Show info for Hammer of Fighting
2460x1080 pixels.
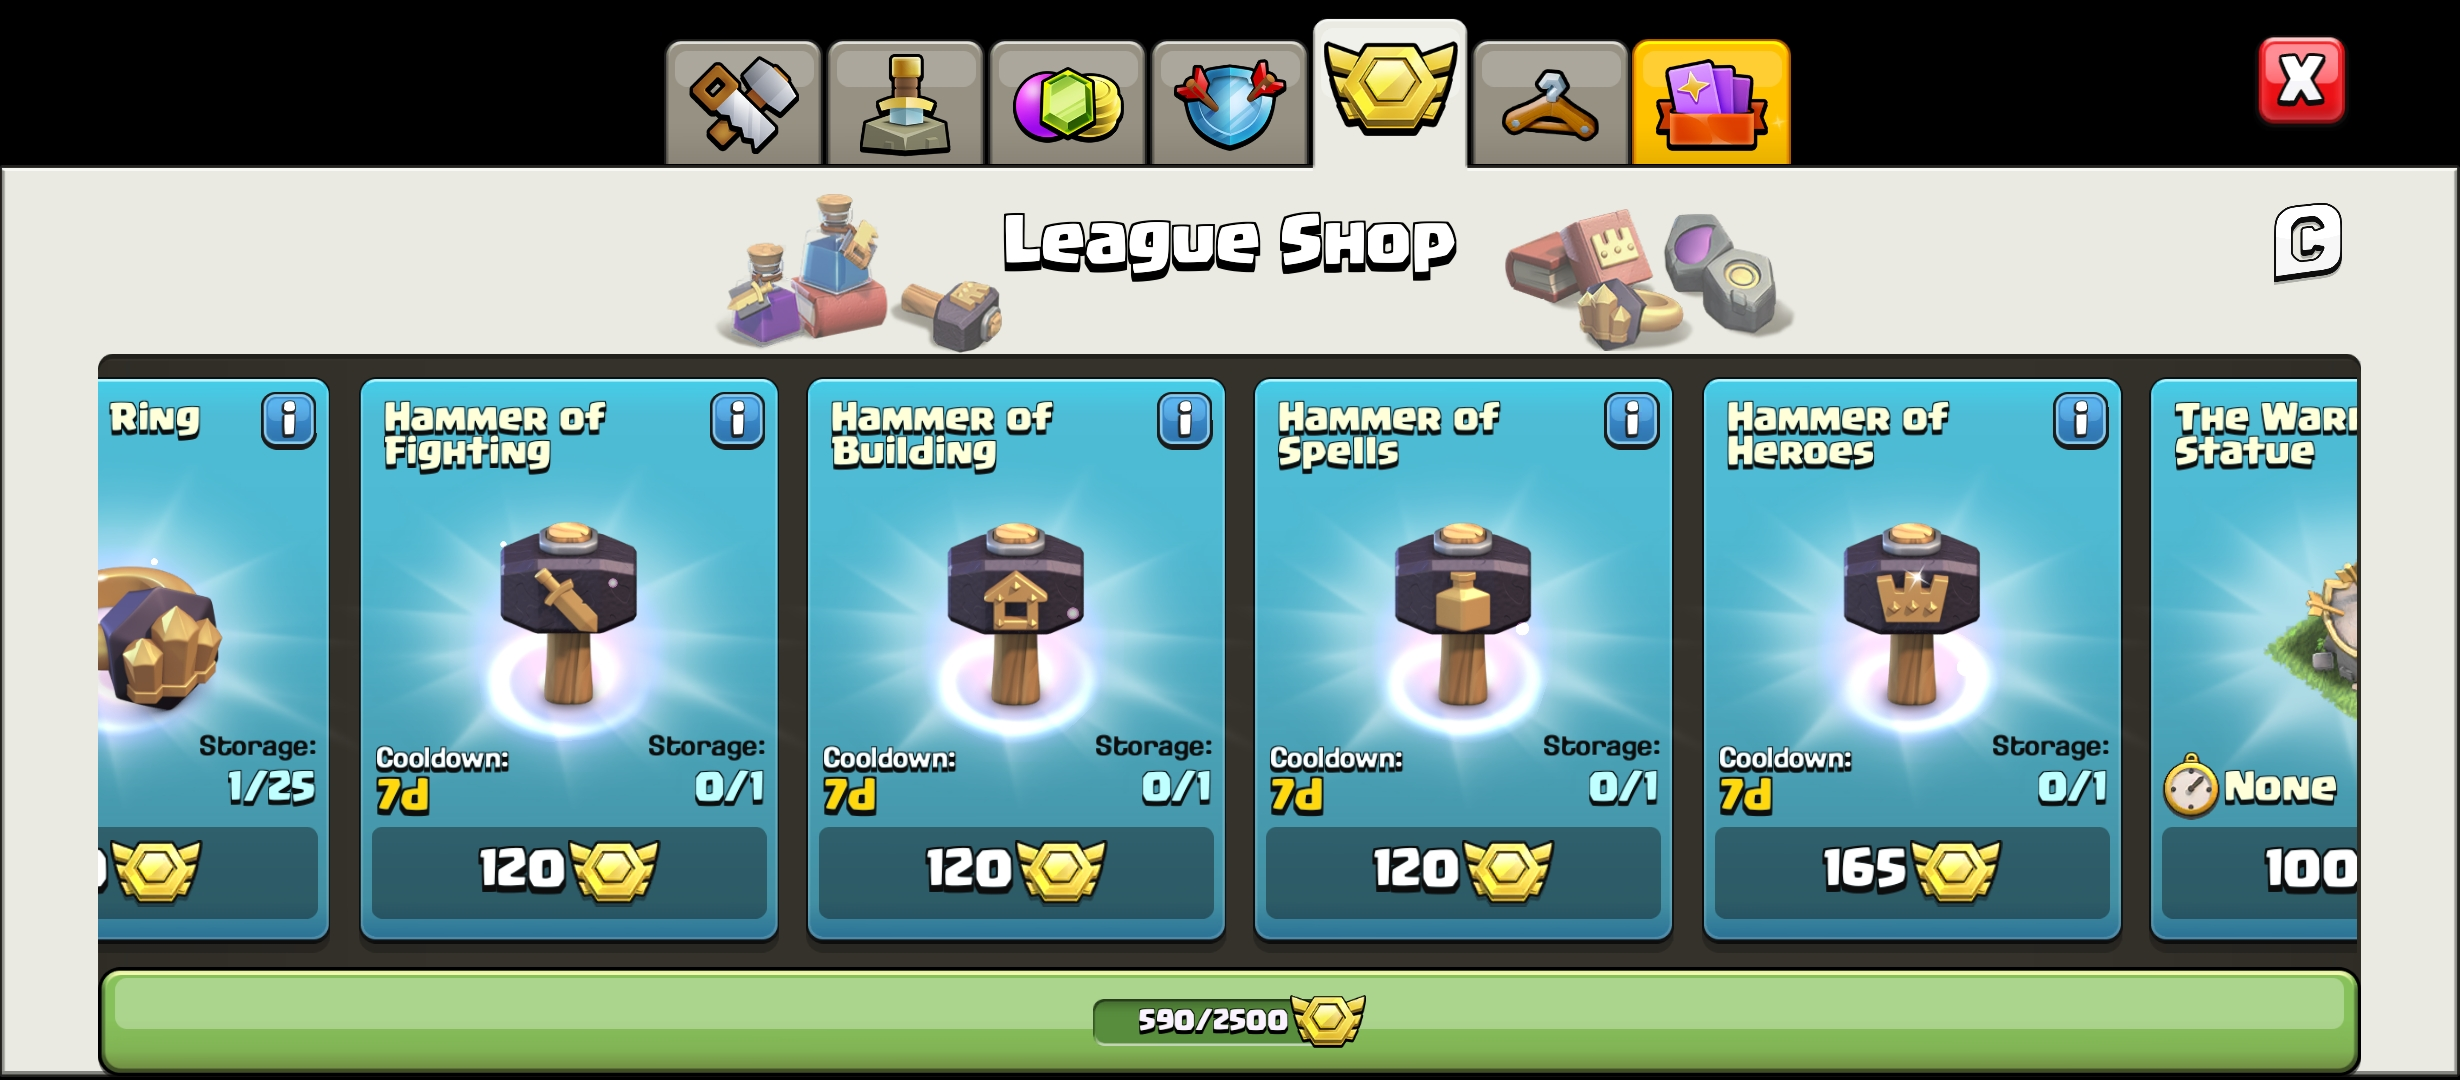[738, 420]
